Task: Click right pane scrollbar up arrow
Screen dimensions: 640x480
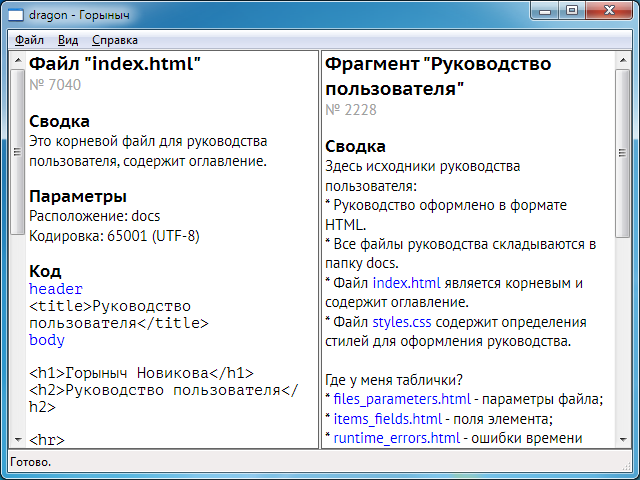Action: (x=622, y=60)
